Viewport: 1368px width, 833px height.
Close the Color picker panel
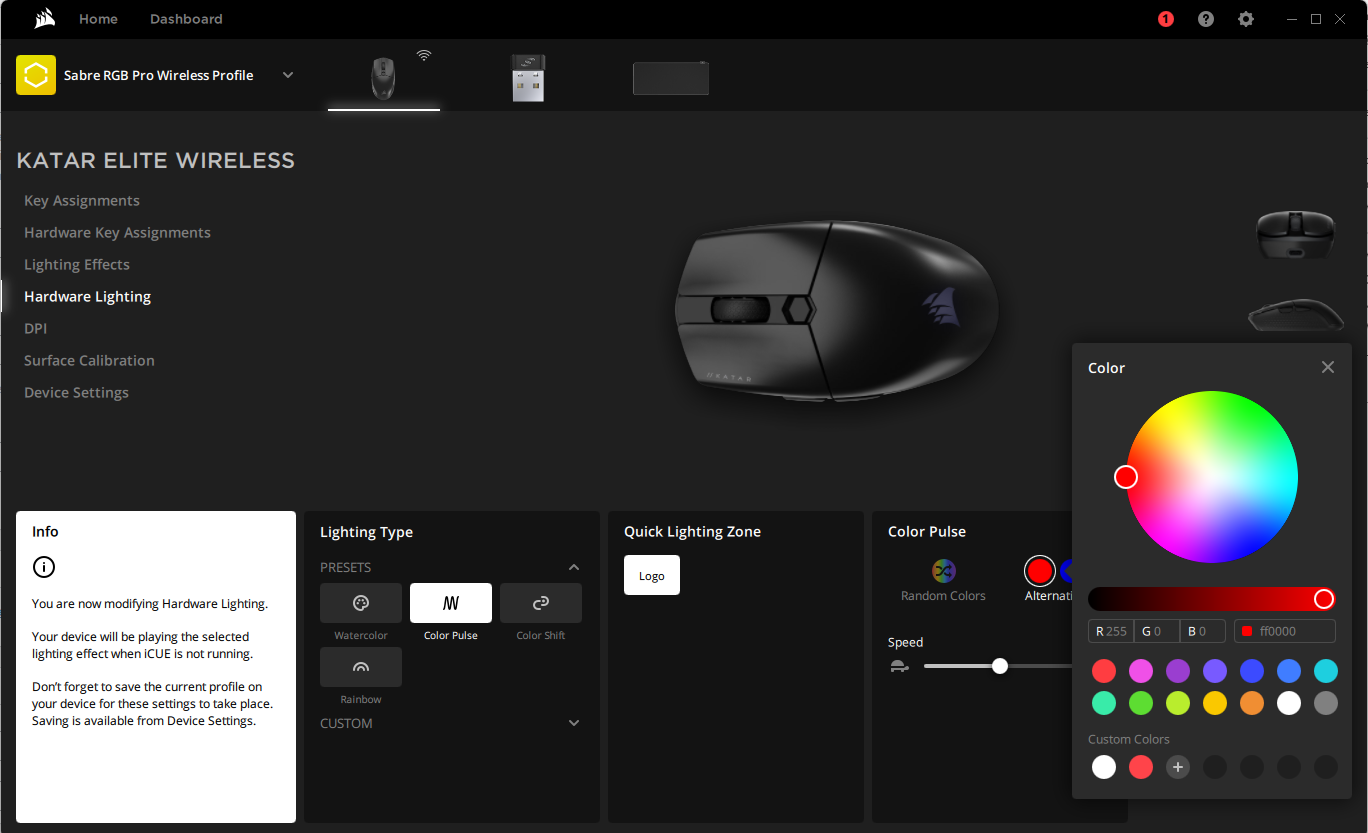[1328, 367]
